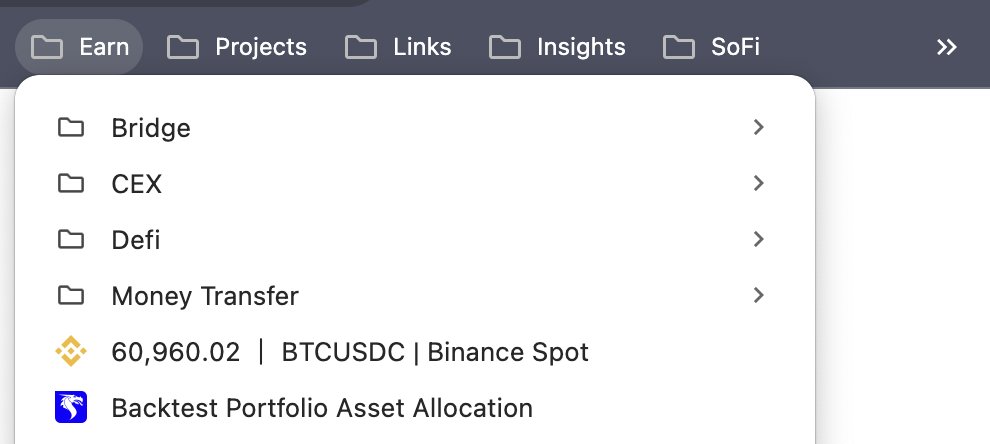Show hidden bookmarks with double chevron

tap(946, 47)
